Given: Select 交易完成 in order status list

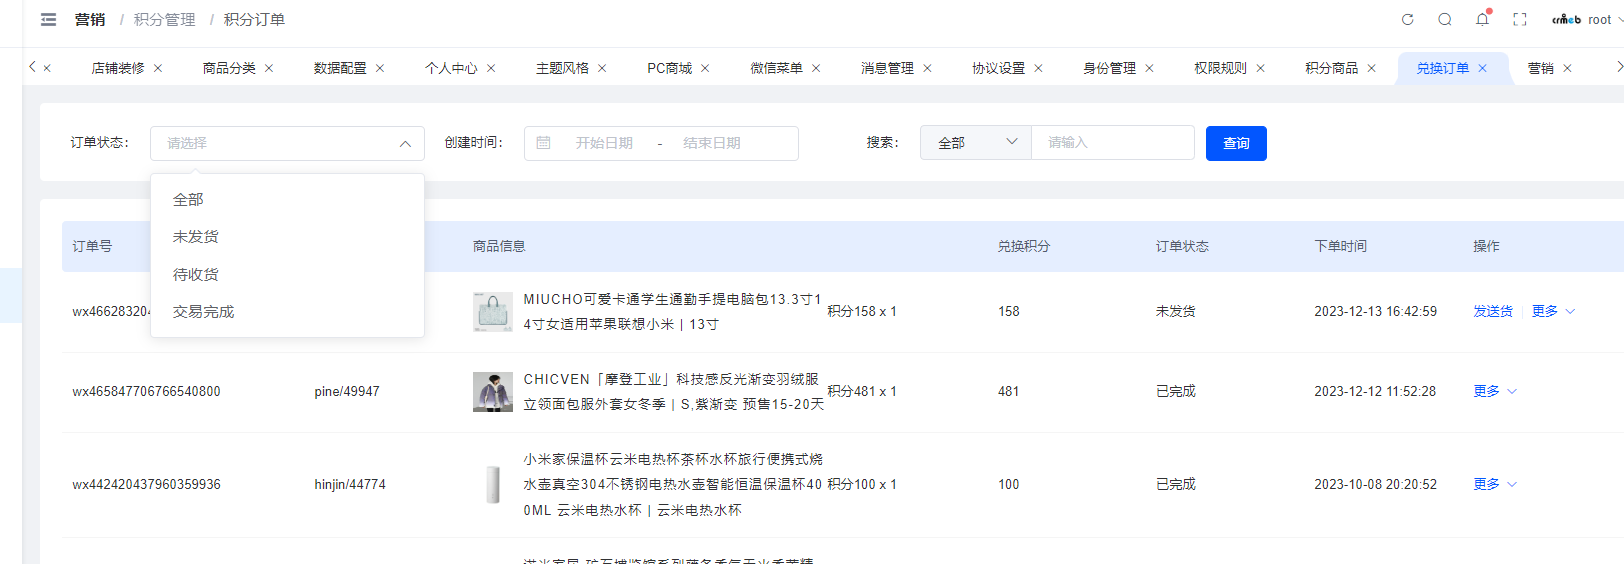Looking at the screenshot, I should 287,312.
